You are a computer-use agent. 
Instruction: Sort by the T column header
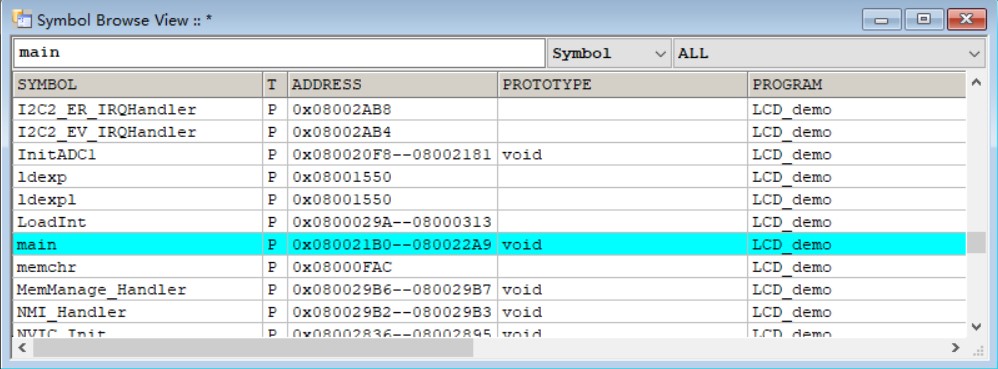275,85
